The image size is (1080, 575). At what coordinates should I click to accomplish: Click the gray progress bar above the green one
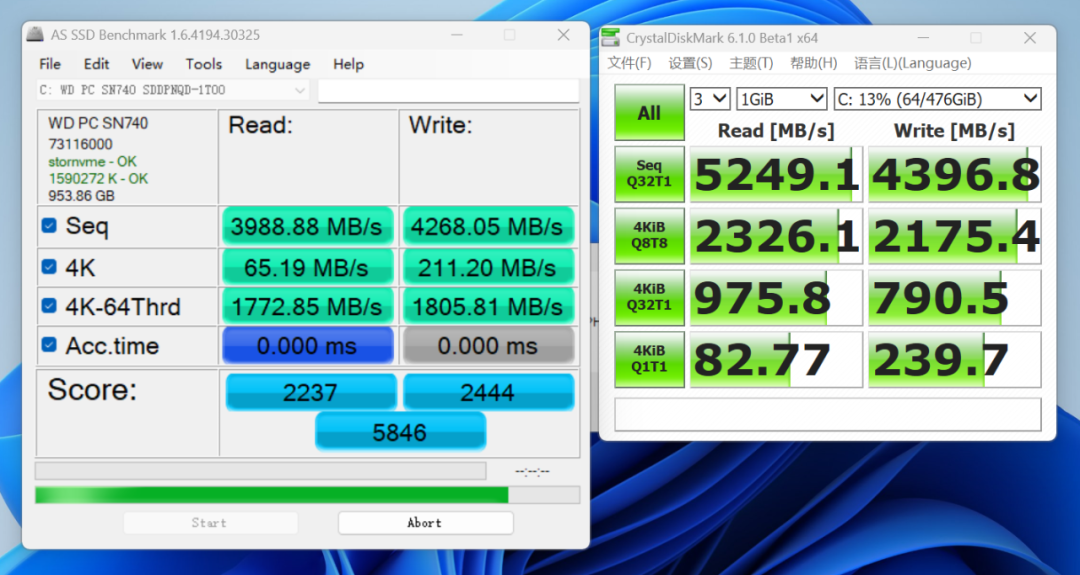pyautogui.click(x=260, y=471)
